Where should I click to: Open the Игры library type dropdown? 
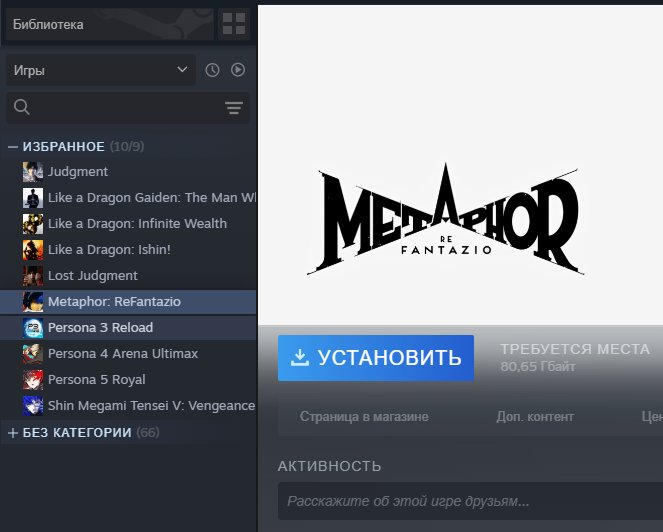[x=101, y=70]
